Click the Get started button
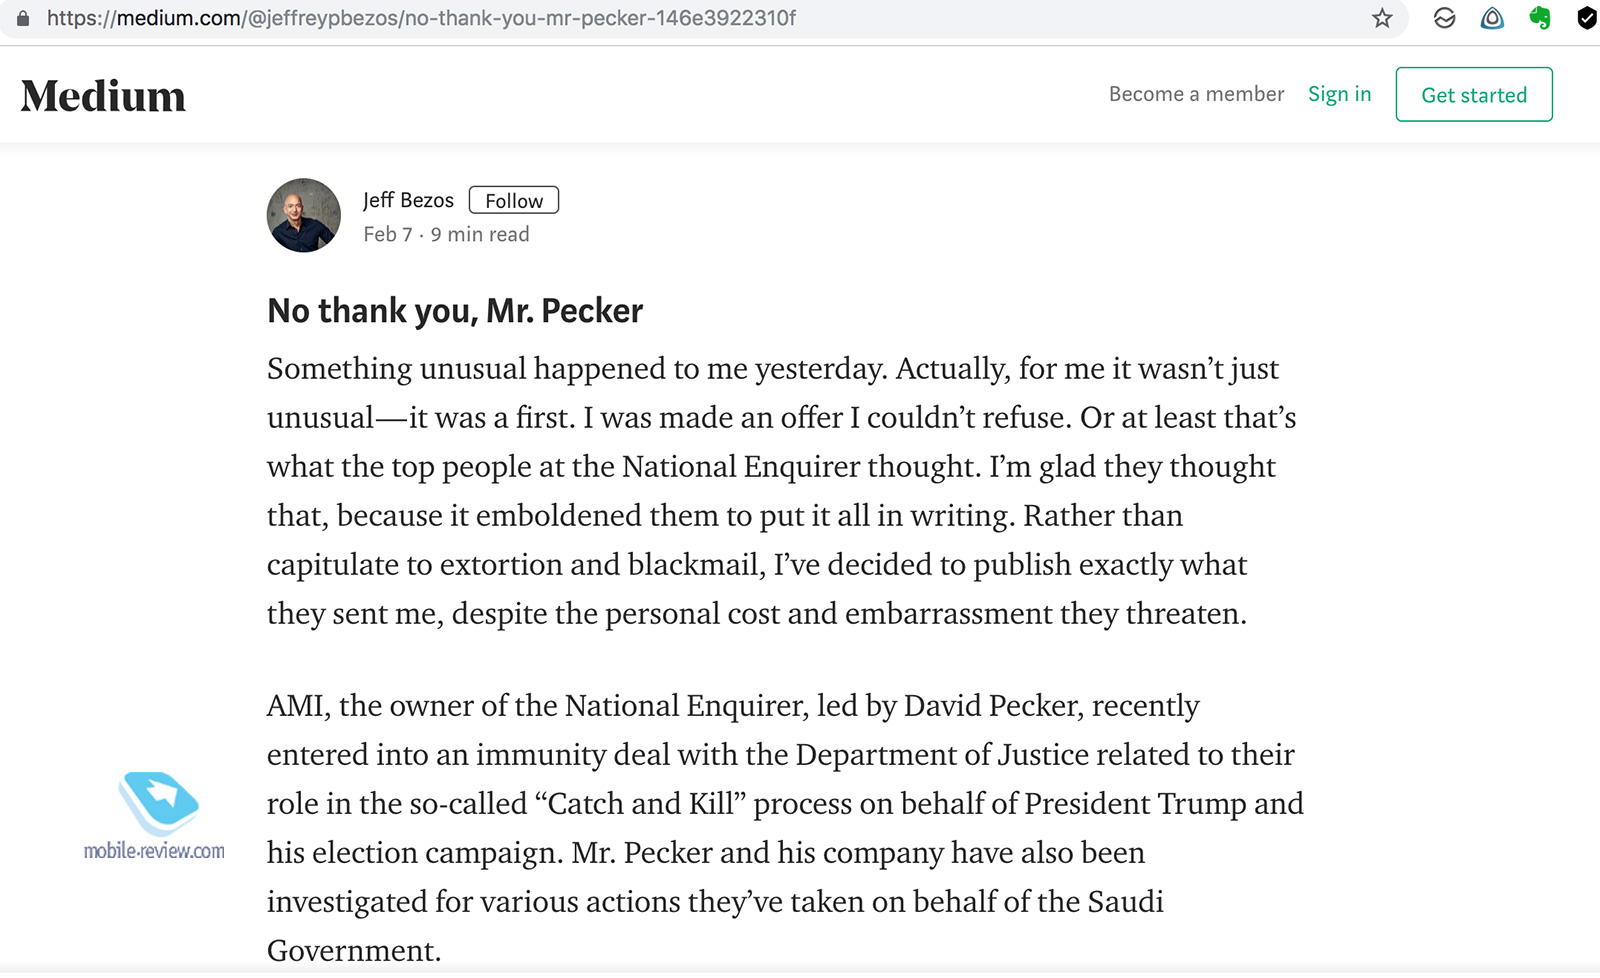Screen dimensions: 1600x978 pyautogui.click(x=1474, y=95)
